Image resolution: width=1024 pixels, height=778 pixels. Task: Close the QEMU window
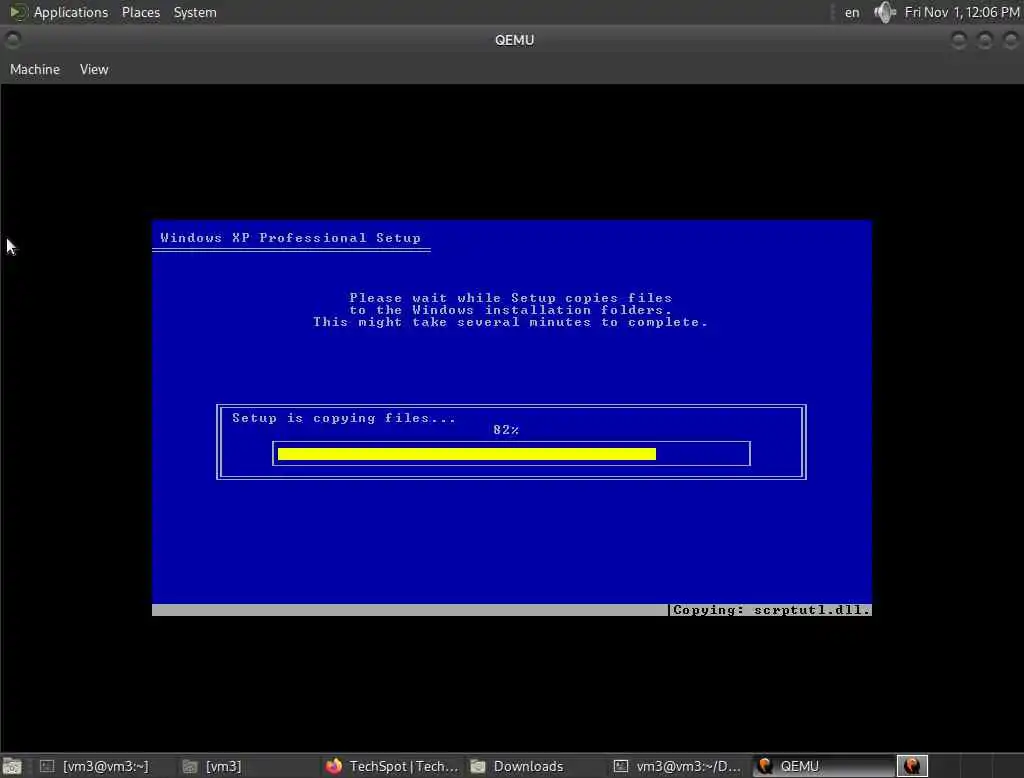(x=1011, y=41)
